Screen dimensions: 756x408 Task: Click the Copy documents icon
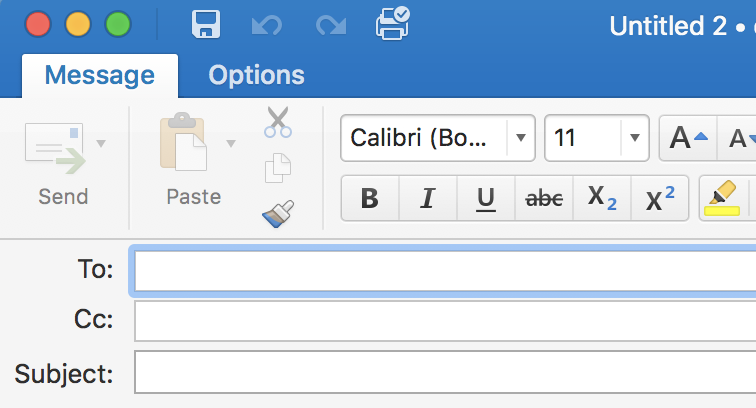tap(278, 168)
